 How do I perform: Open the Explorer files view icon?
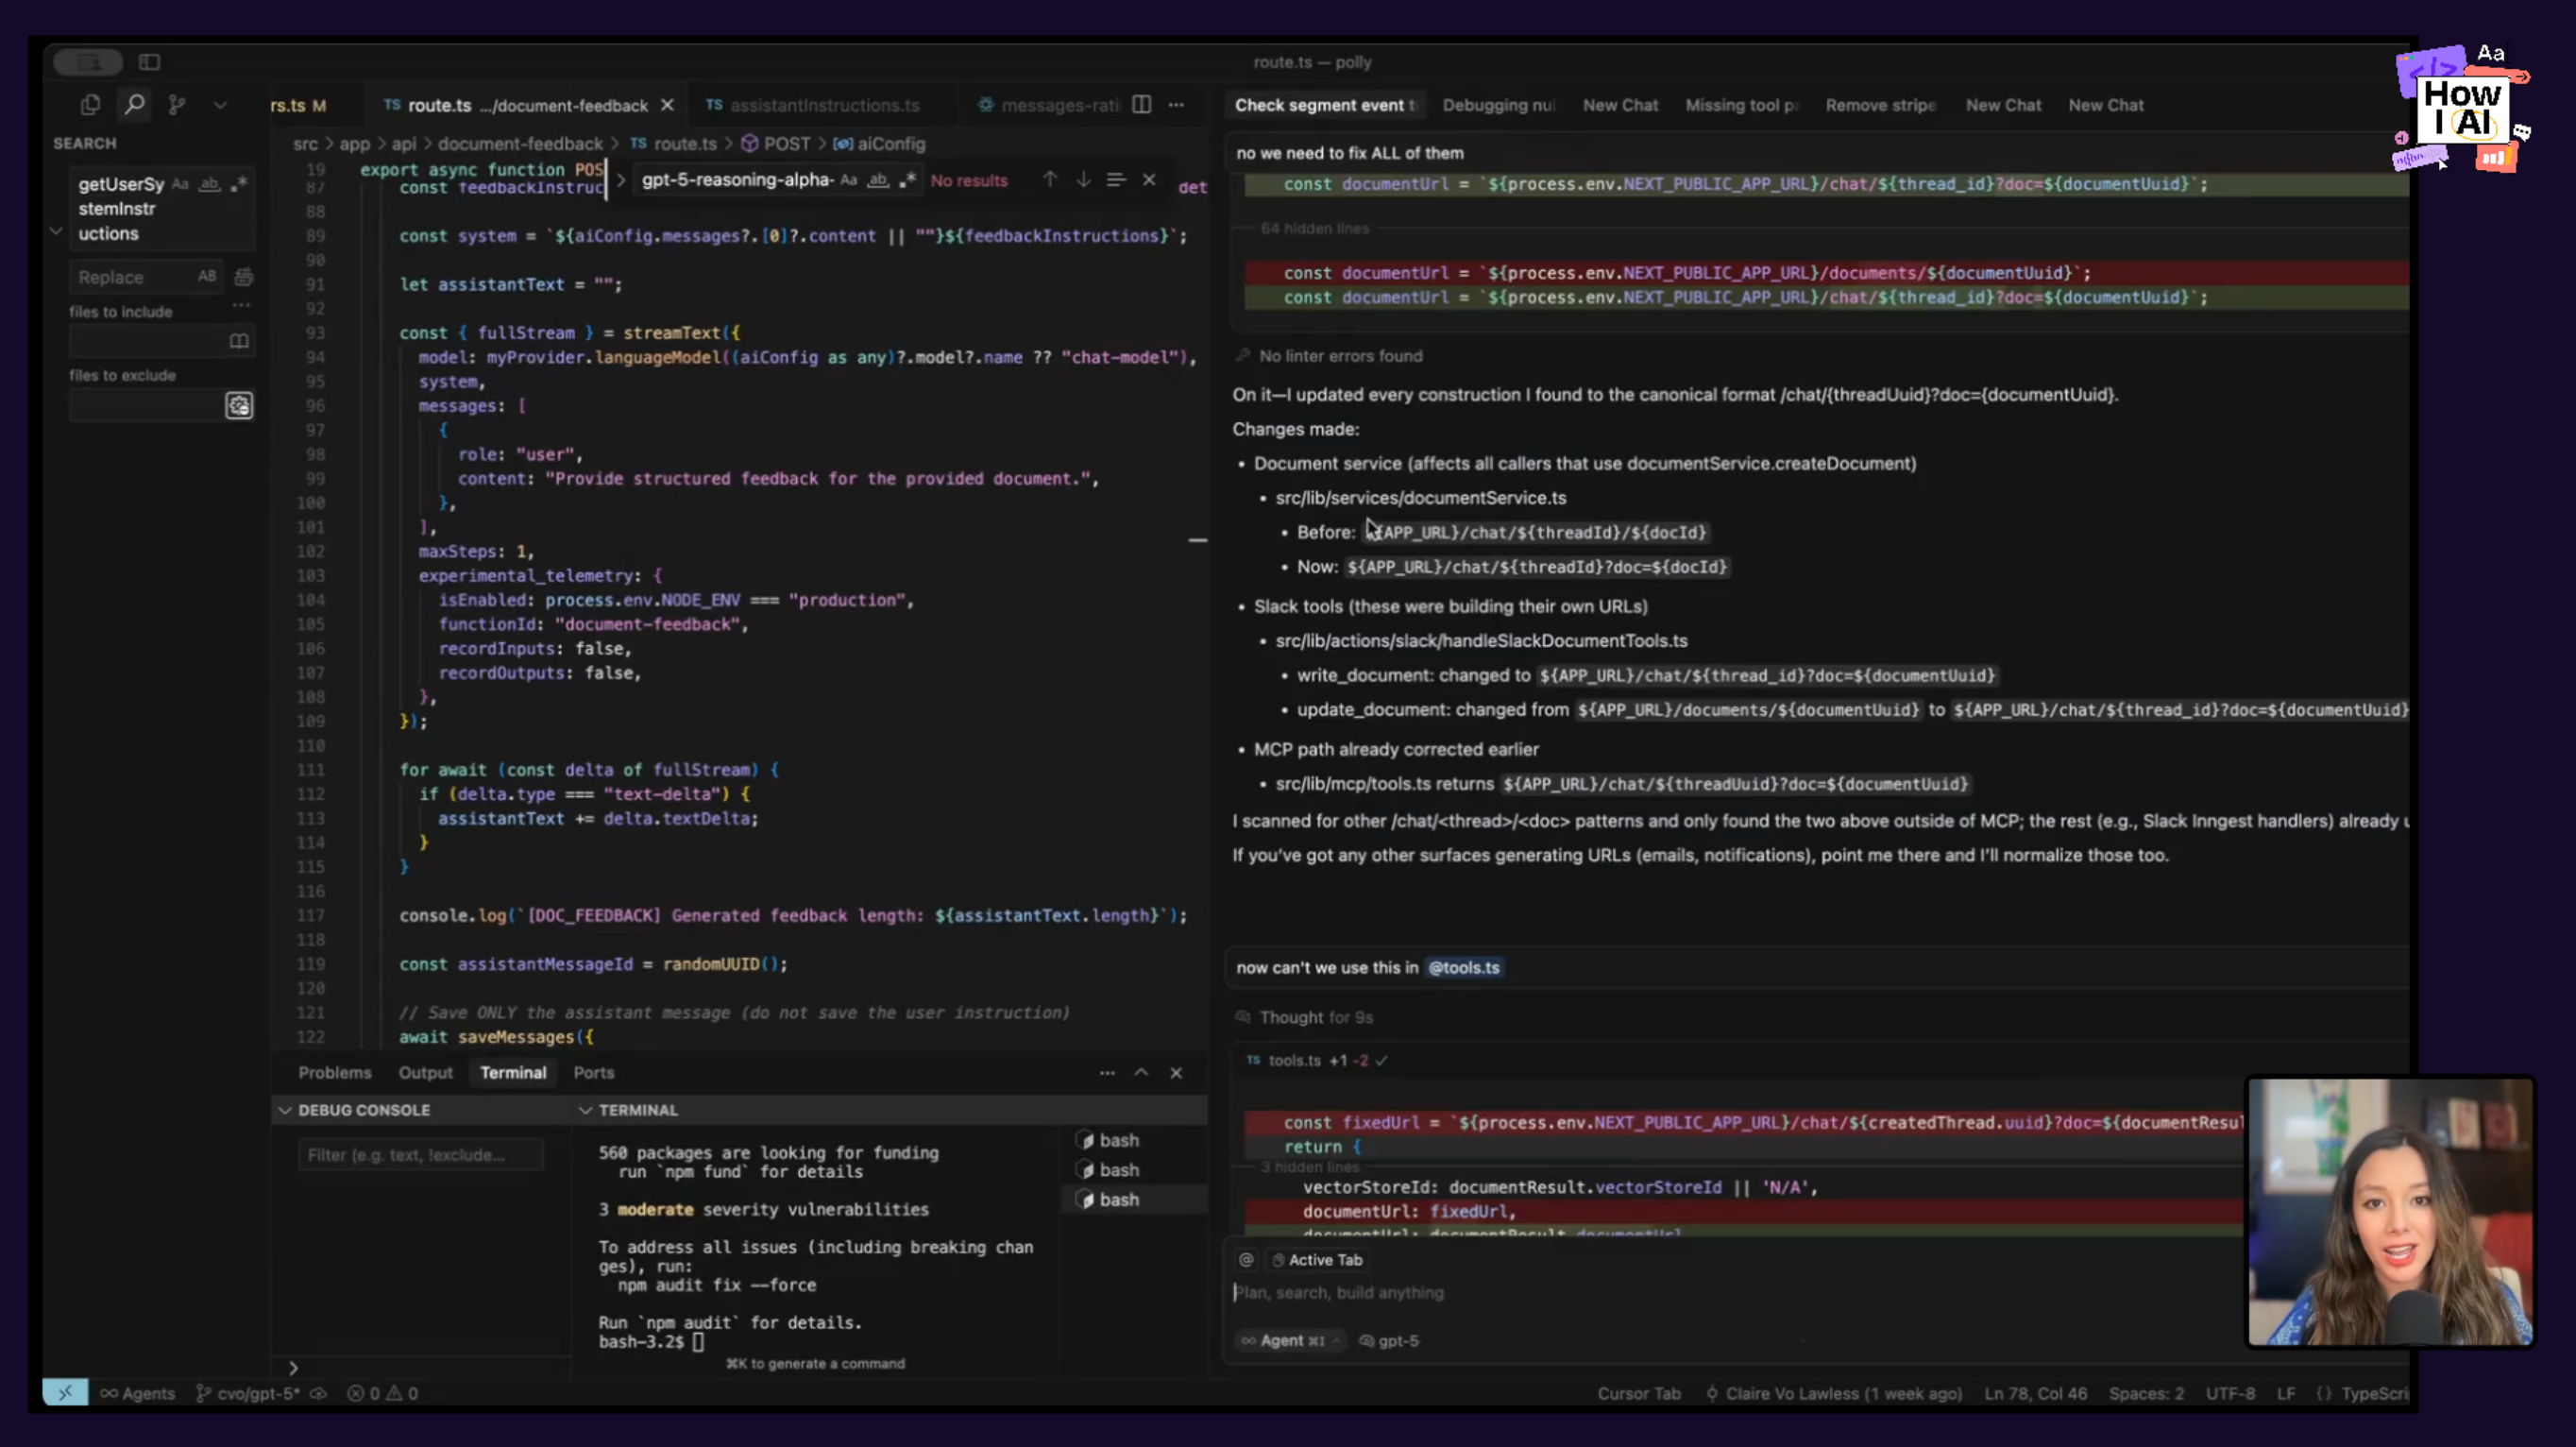point(90,104)
